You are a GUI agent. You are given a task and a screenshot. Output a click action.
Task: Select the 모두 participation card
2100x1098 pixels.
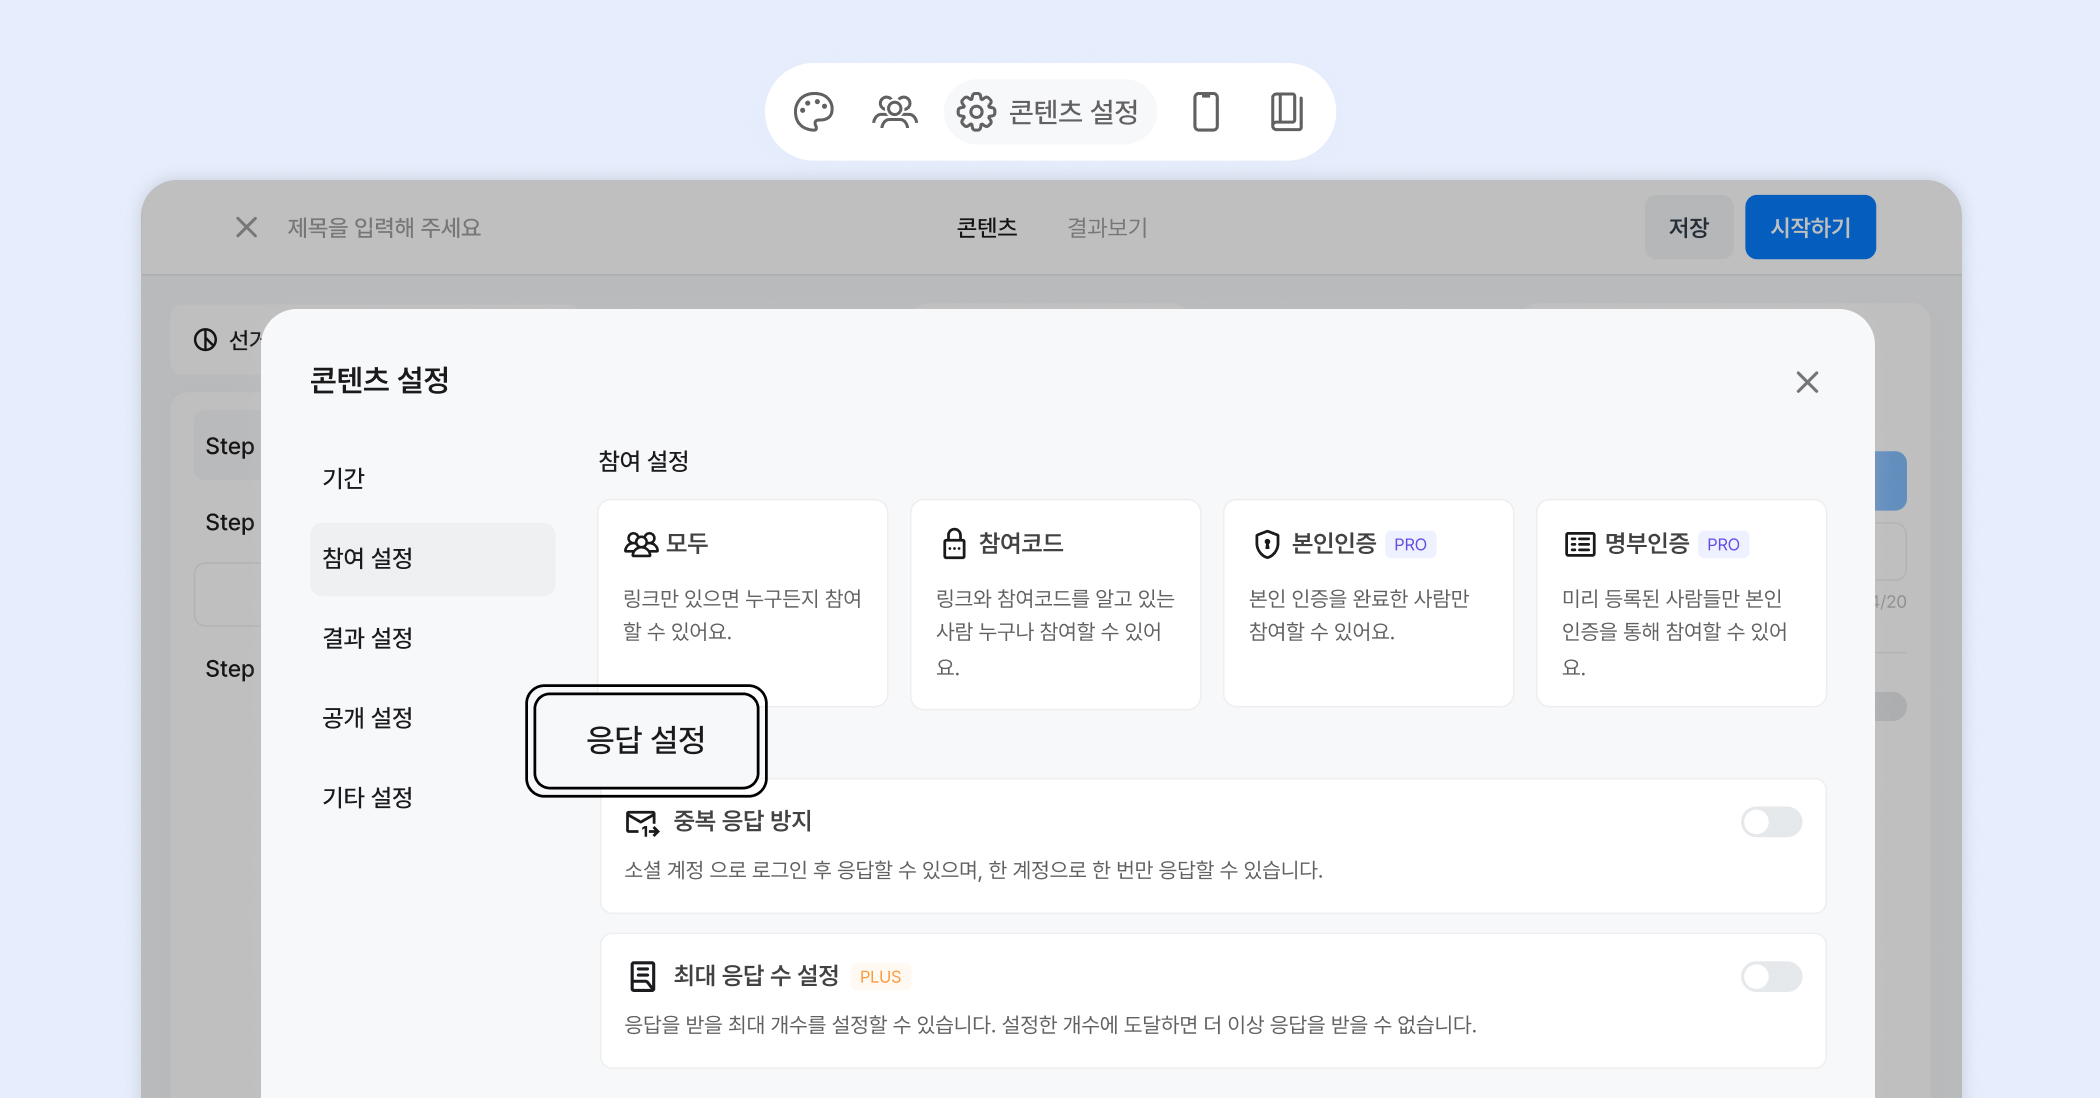pos(742,590)
